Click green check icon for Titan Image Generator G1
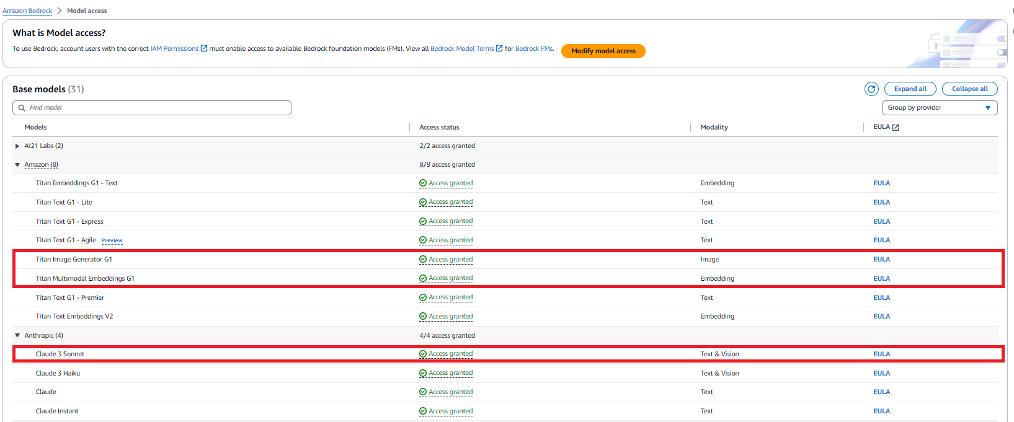 pos(423,260)
